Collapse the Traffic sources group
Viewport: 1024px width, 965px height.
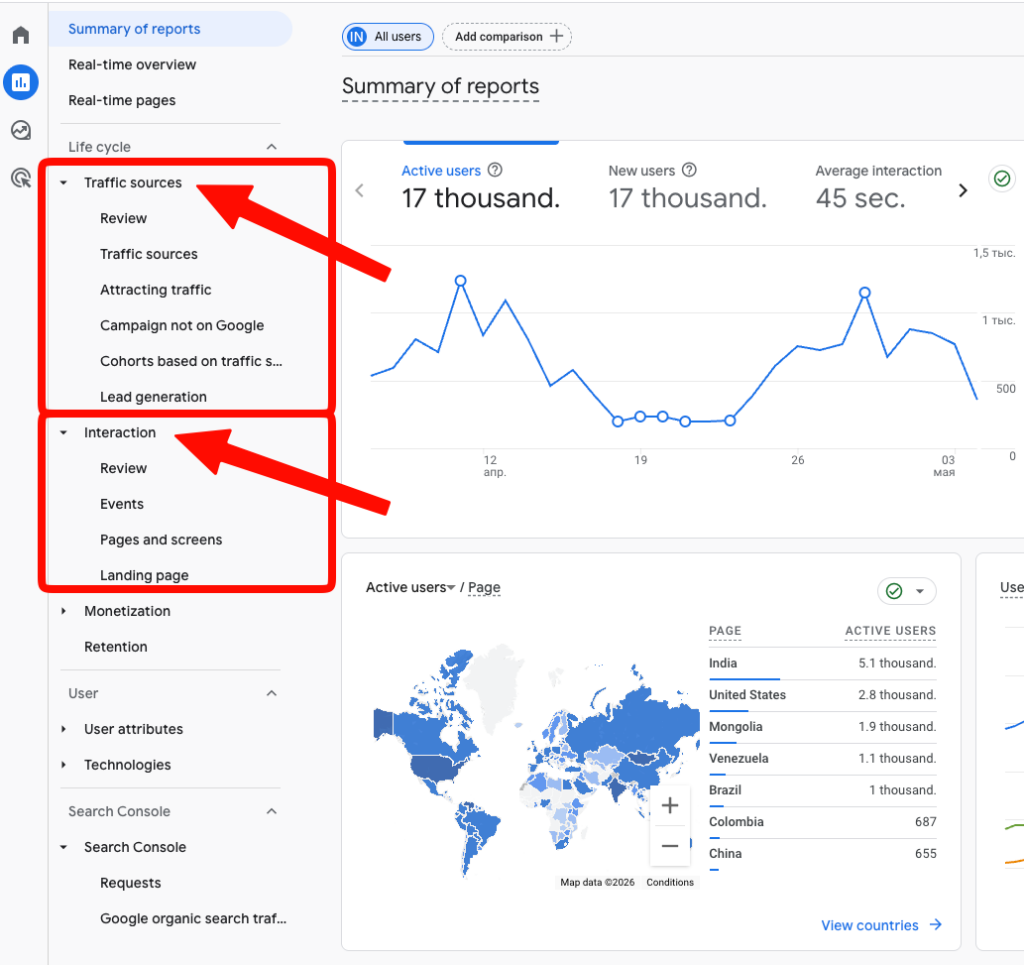(x=63, y=183)
